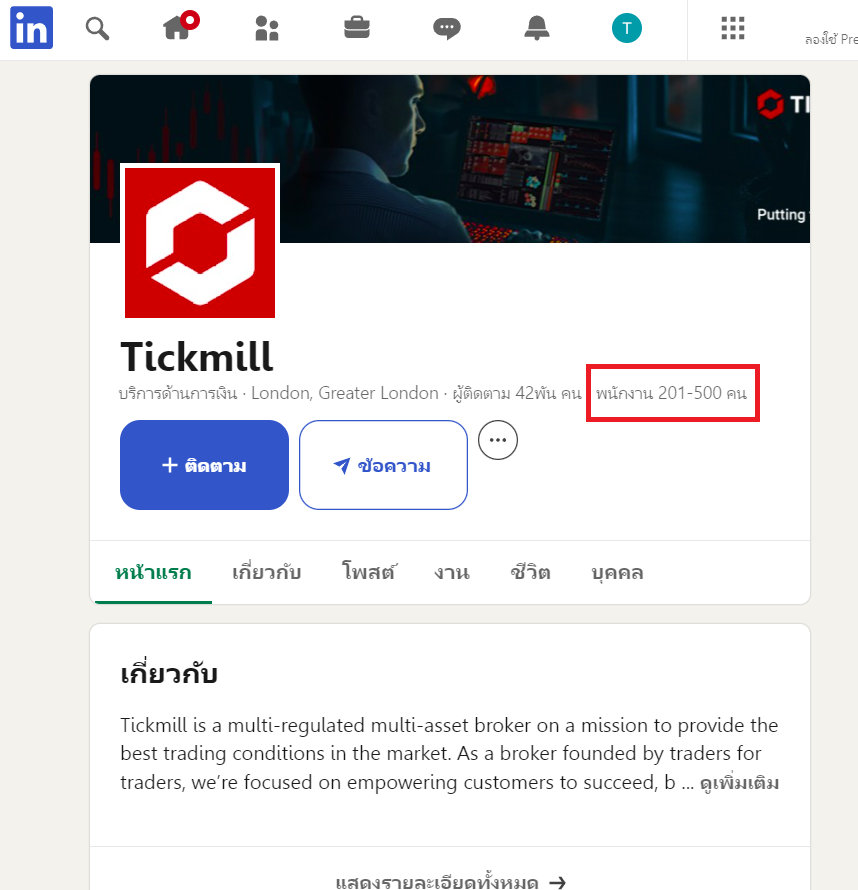Expand description with ดูเพิ่มเติม

(739, 783)
